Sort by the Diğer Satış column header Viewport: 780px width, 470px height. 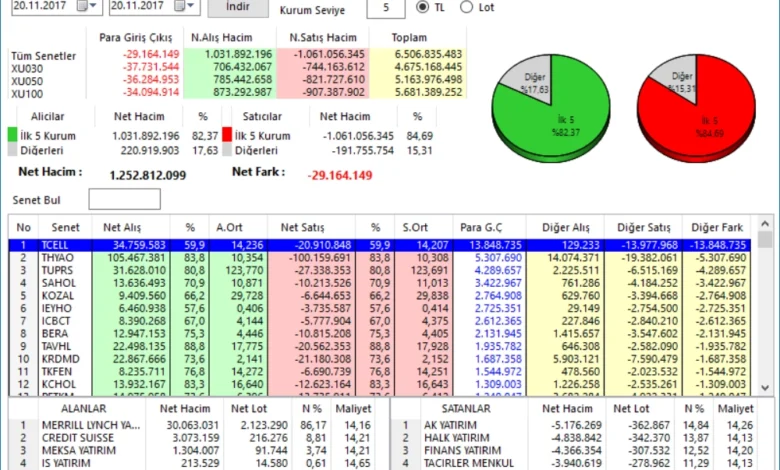coord(644,227)
